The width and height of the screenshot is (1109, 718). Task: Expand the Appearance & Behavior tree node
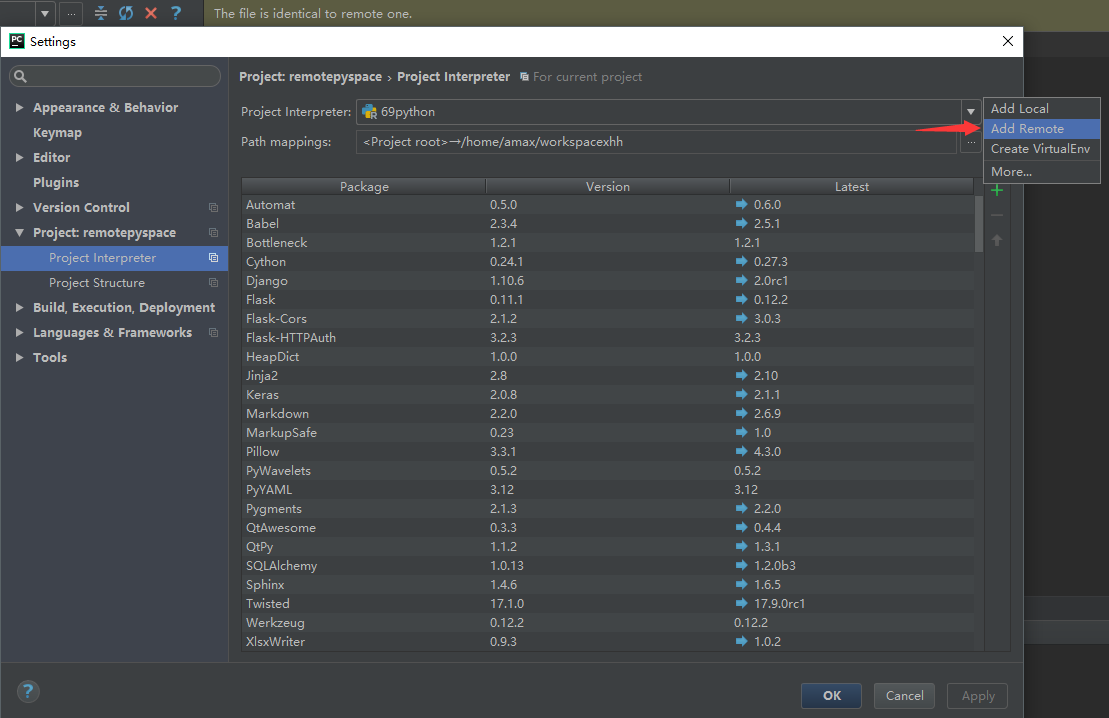[20, 108]
